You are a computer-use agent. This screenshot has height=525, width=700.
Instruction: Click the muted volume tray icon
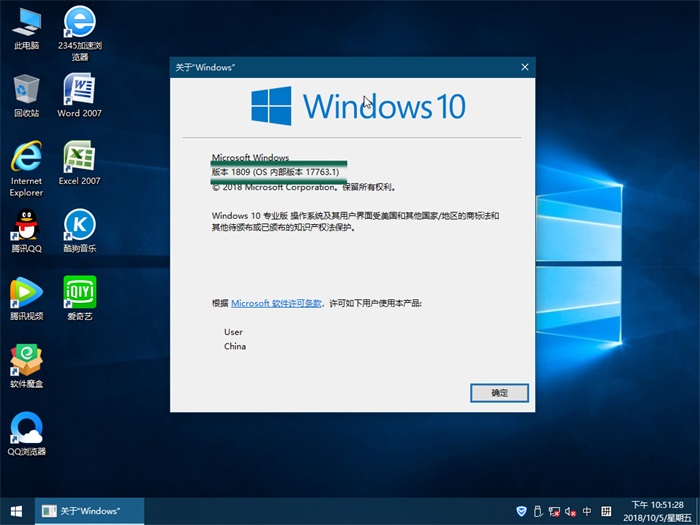click(x=570, y=510)
